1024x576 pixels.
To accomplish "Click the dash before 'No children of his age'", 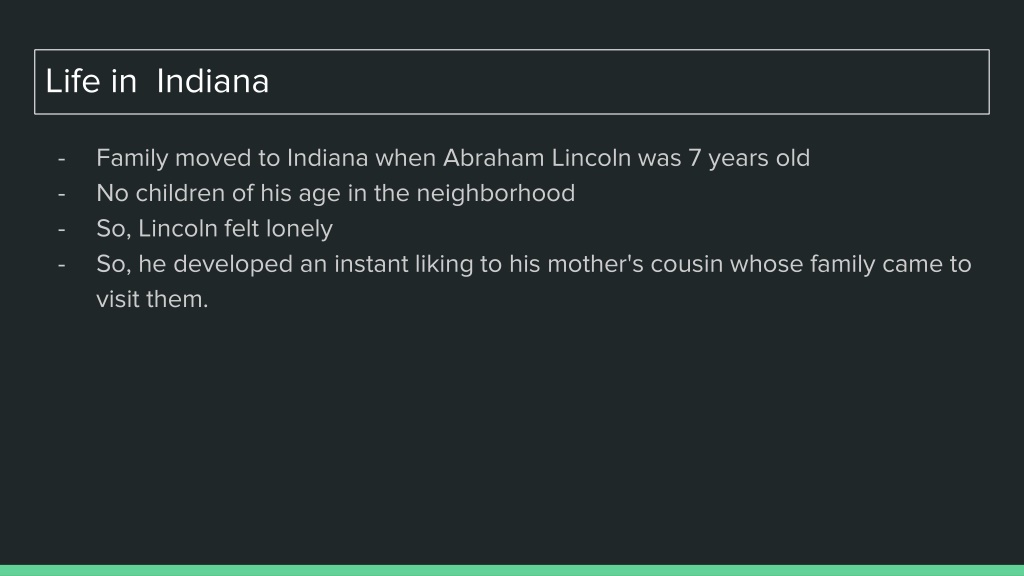I will pos(61,194).
